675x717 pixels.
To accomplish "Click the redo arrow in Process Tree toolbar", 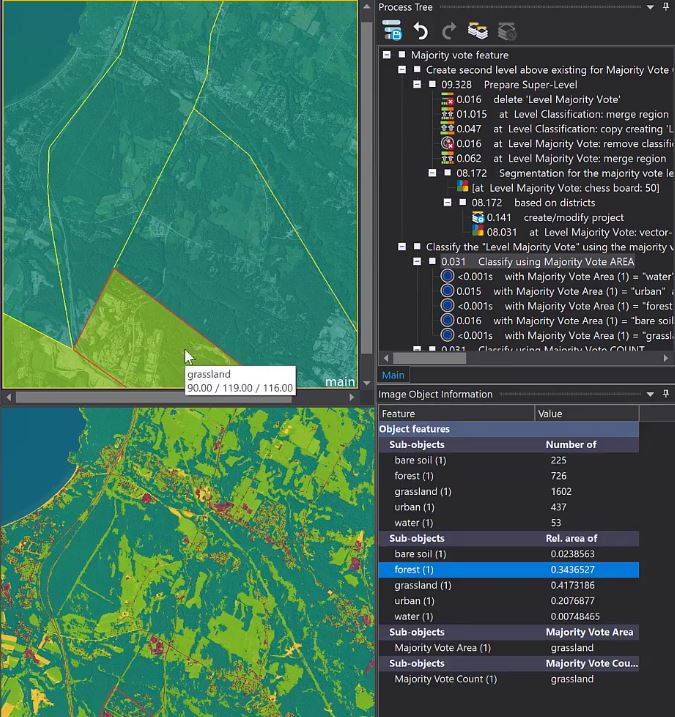I will tap(448, 31).
